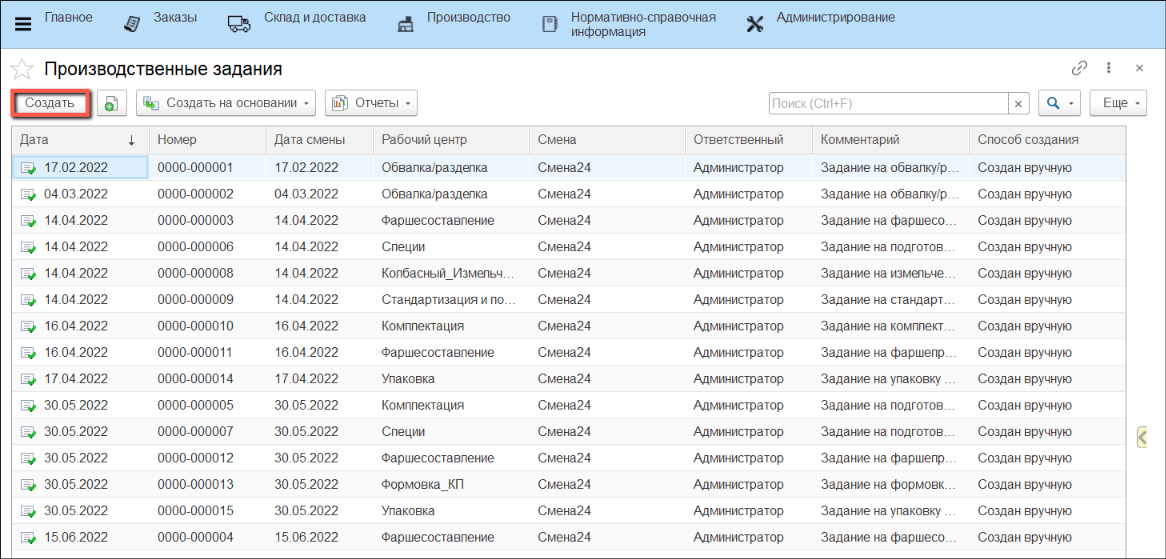The image size is (1166, 559).
Task: Open the Еще dropdown menu
Action: 1120,103
